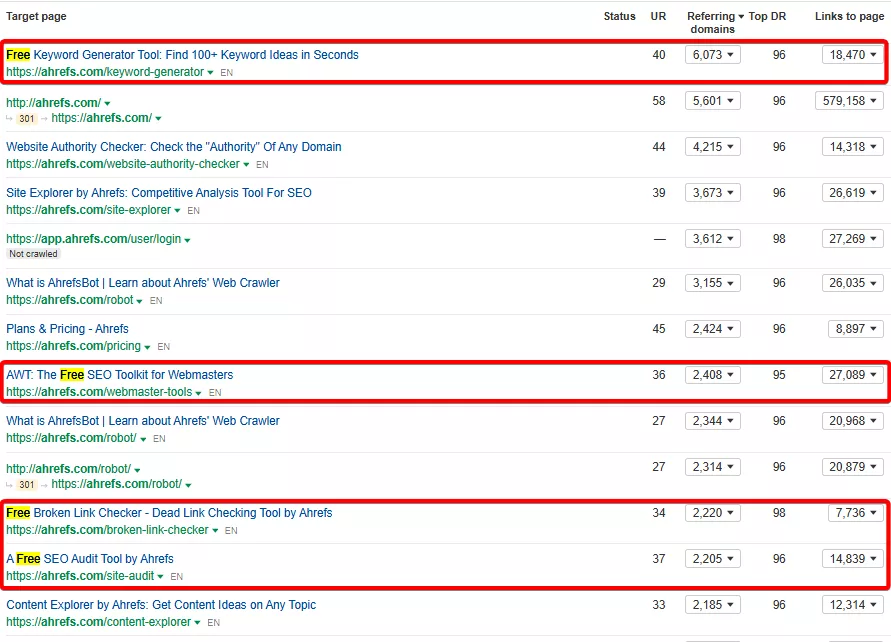Expand URL caret for ahrefs.com/pricing
This screenshot has width=891, height=642.
(x=147, y=347)
